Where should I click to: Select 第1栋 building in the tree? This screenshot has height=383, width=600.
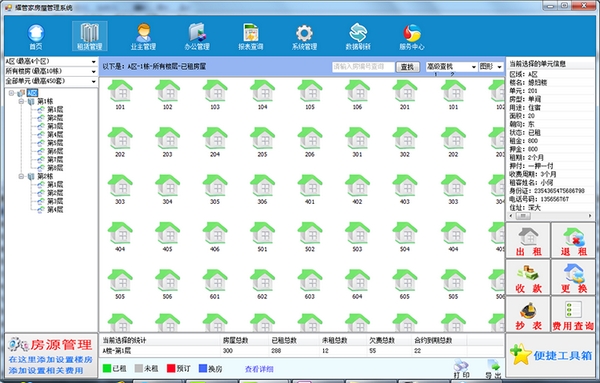point(45,101)
